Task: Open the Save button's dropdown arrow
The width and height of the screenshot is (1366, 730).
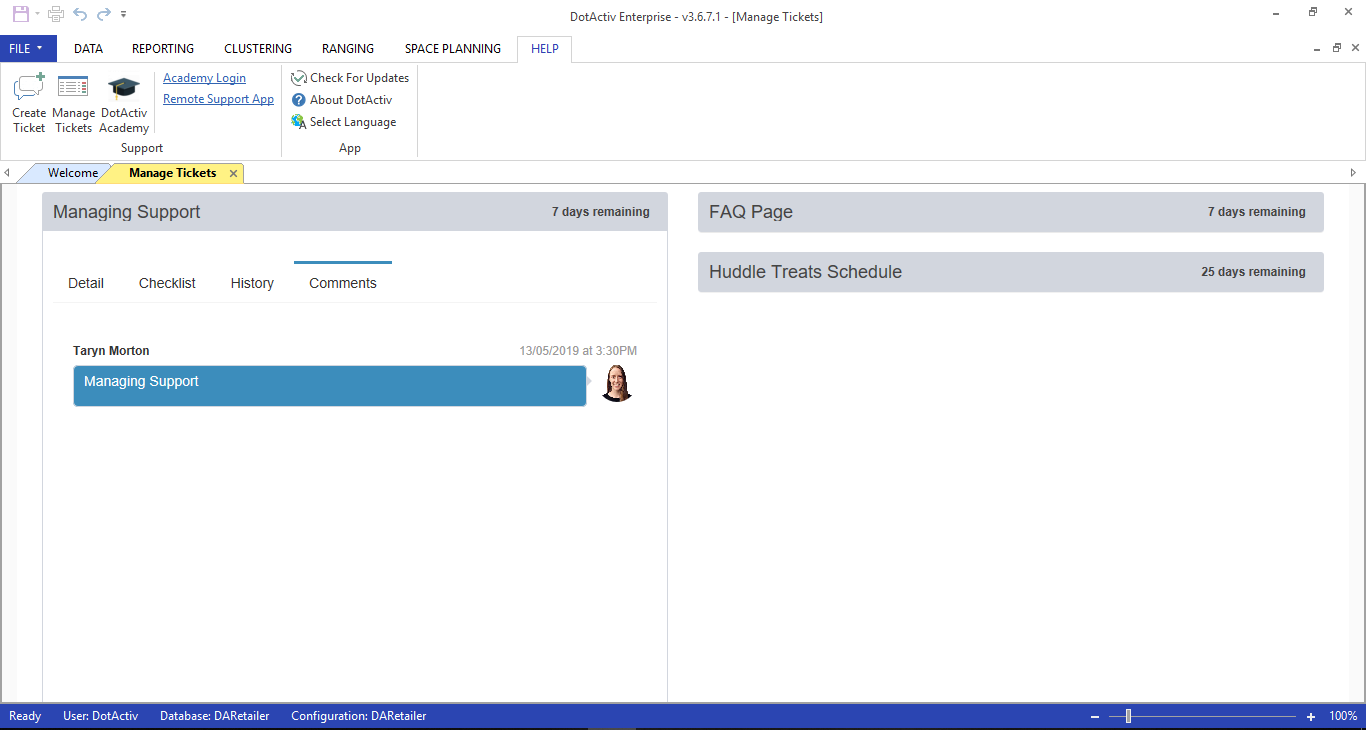Action: tap(37, 15)
